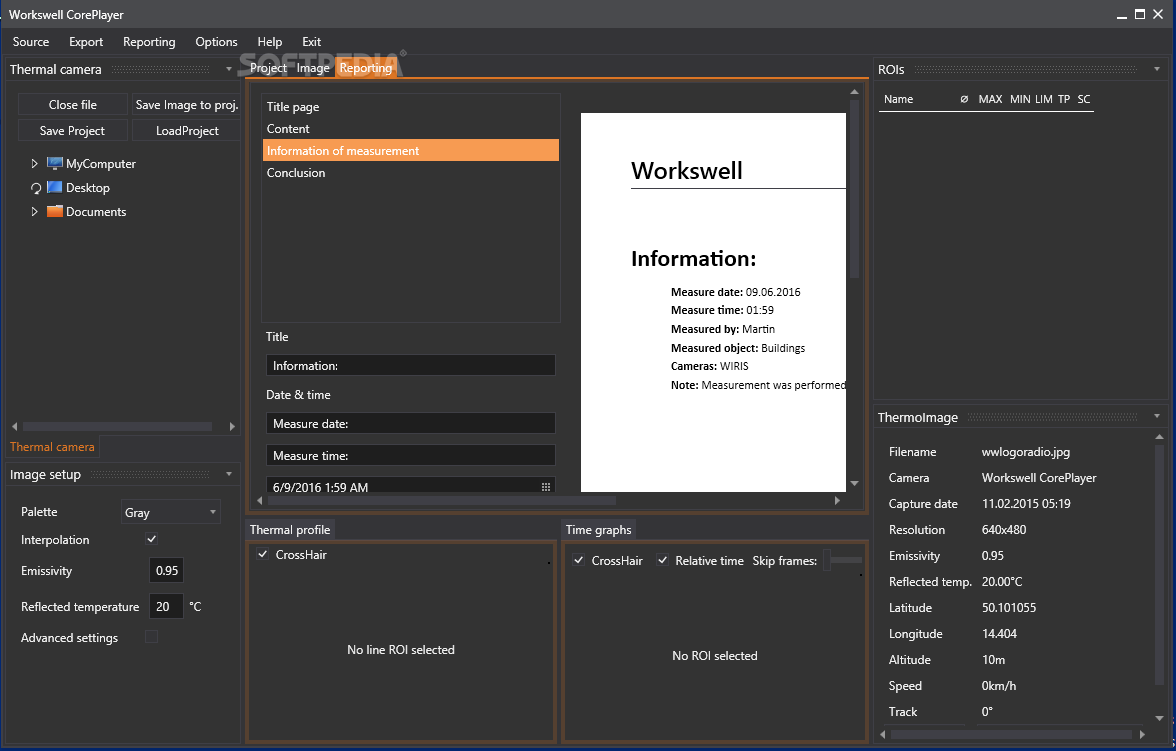Toggle CrossHair in Thermal profile
The height and width of the screenshot is (751, 1176).
(x=262, y=554)
